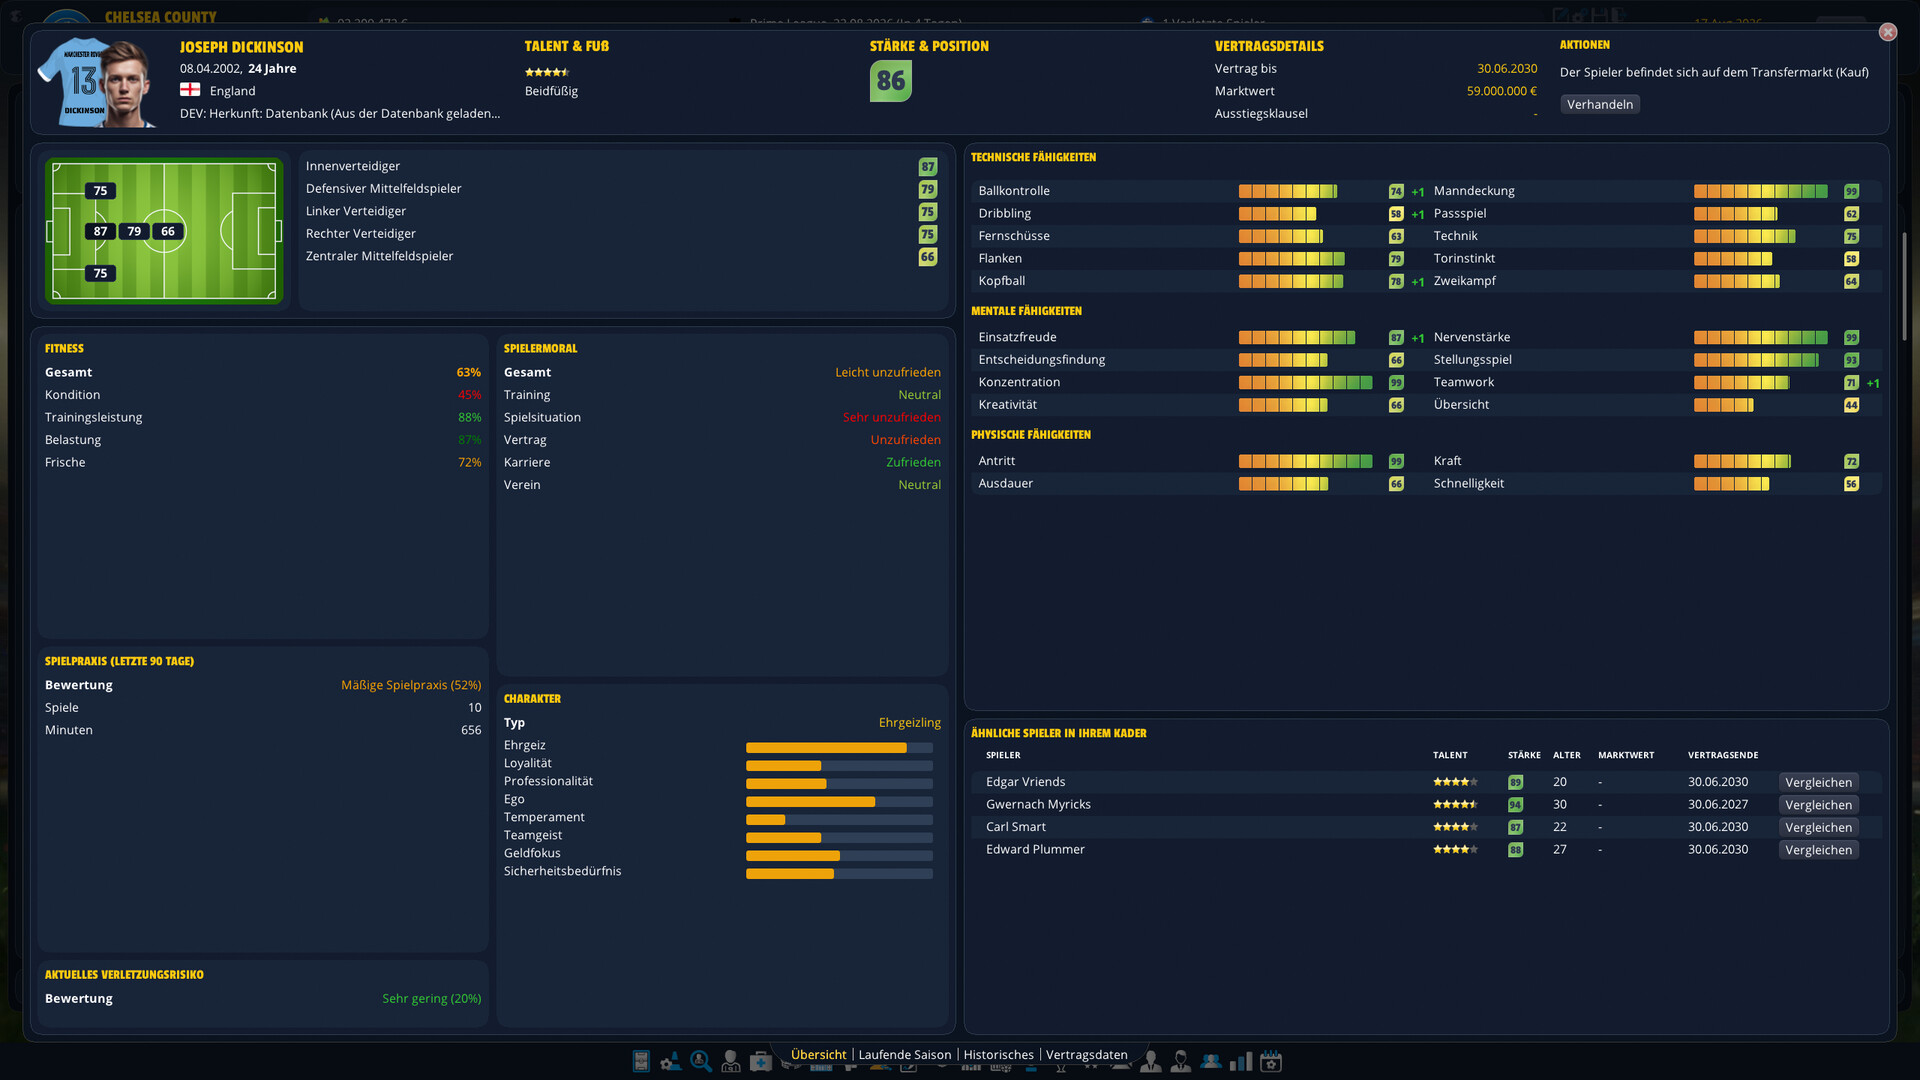Click the Vertragsende column header
1920x1080 pixels.
pos(1723,756)
